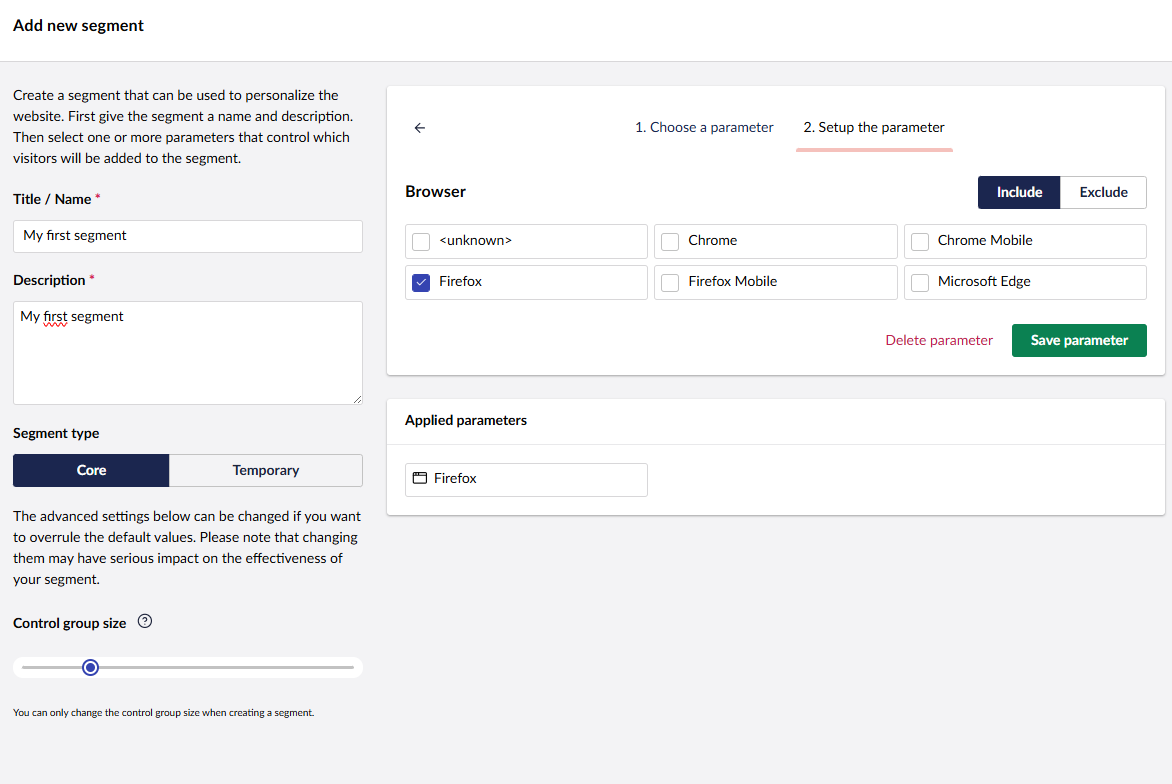Check the <unknown> browser option

click(x=421, y=241)
